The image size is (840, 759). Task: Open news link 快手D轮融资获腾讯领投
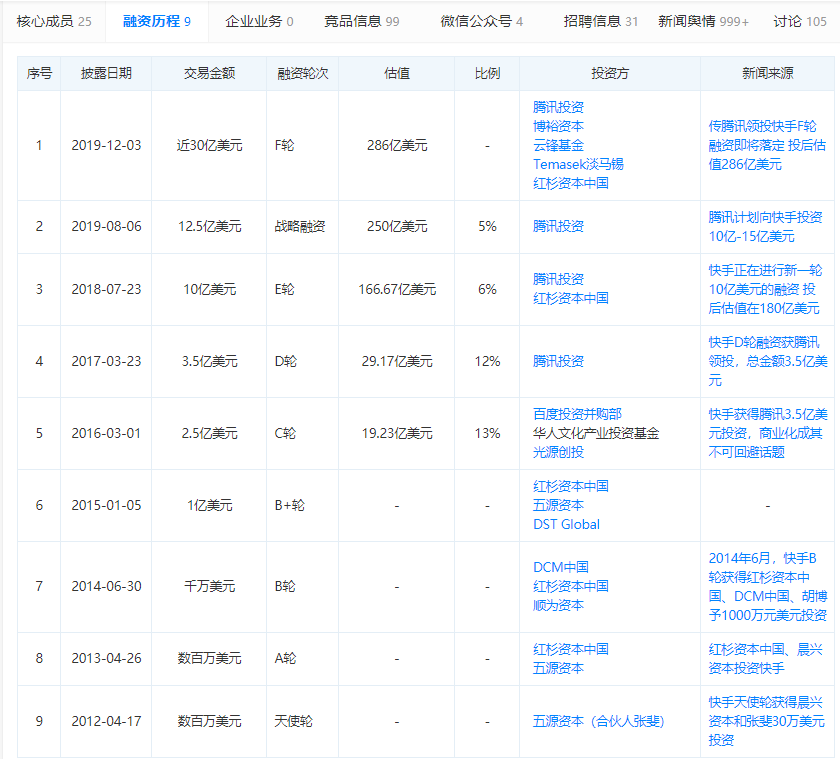pos(768,361)
